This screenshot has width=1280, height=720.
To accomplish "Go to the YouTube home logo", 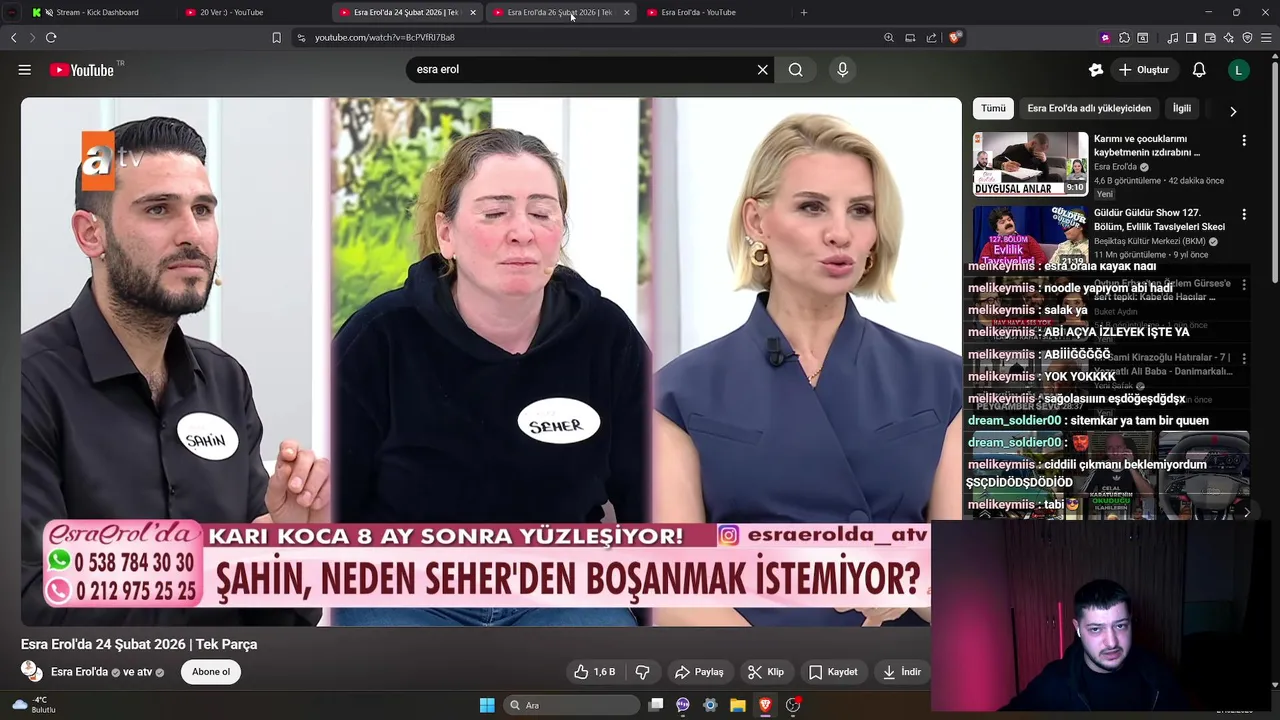I will click(x=81, y=70).
